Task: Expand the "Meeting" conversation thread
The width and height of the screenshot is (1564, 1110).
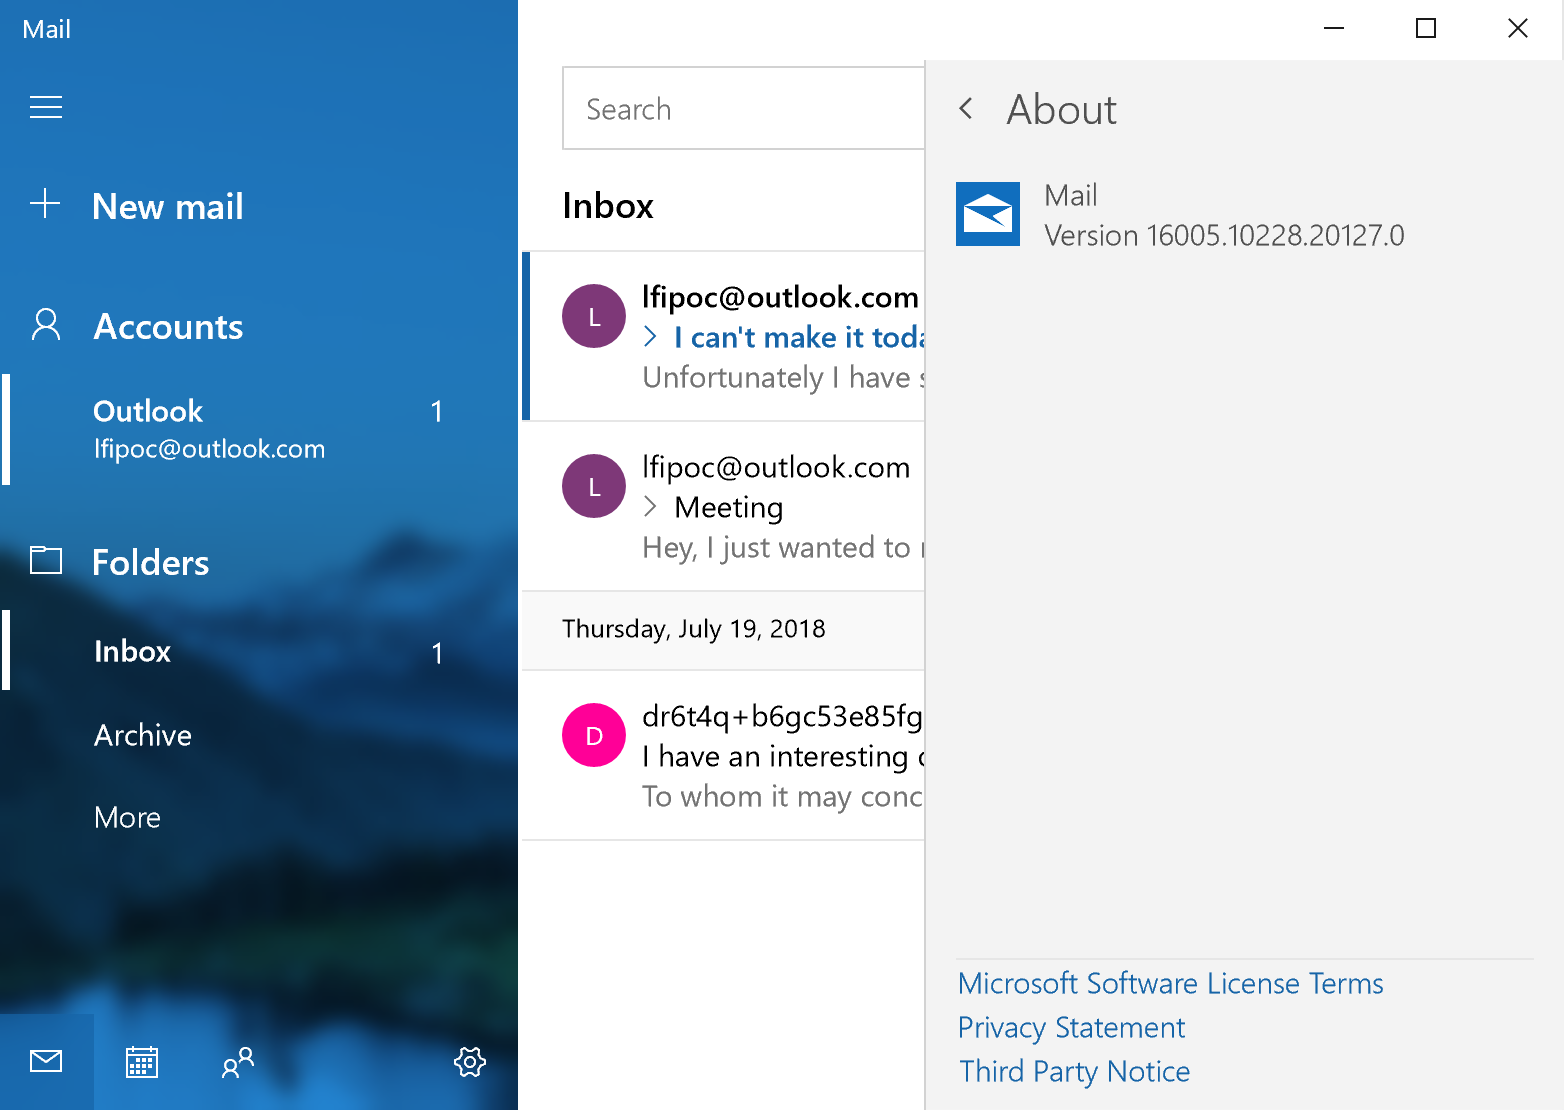Action: pos(651,507)
